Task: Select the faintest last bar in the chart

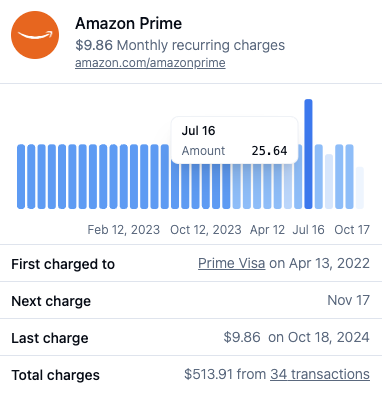Action: coord(360,188)
